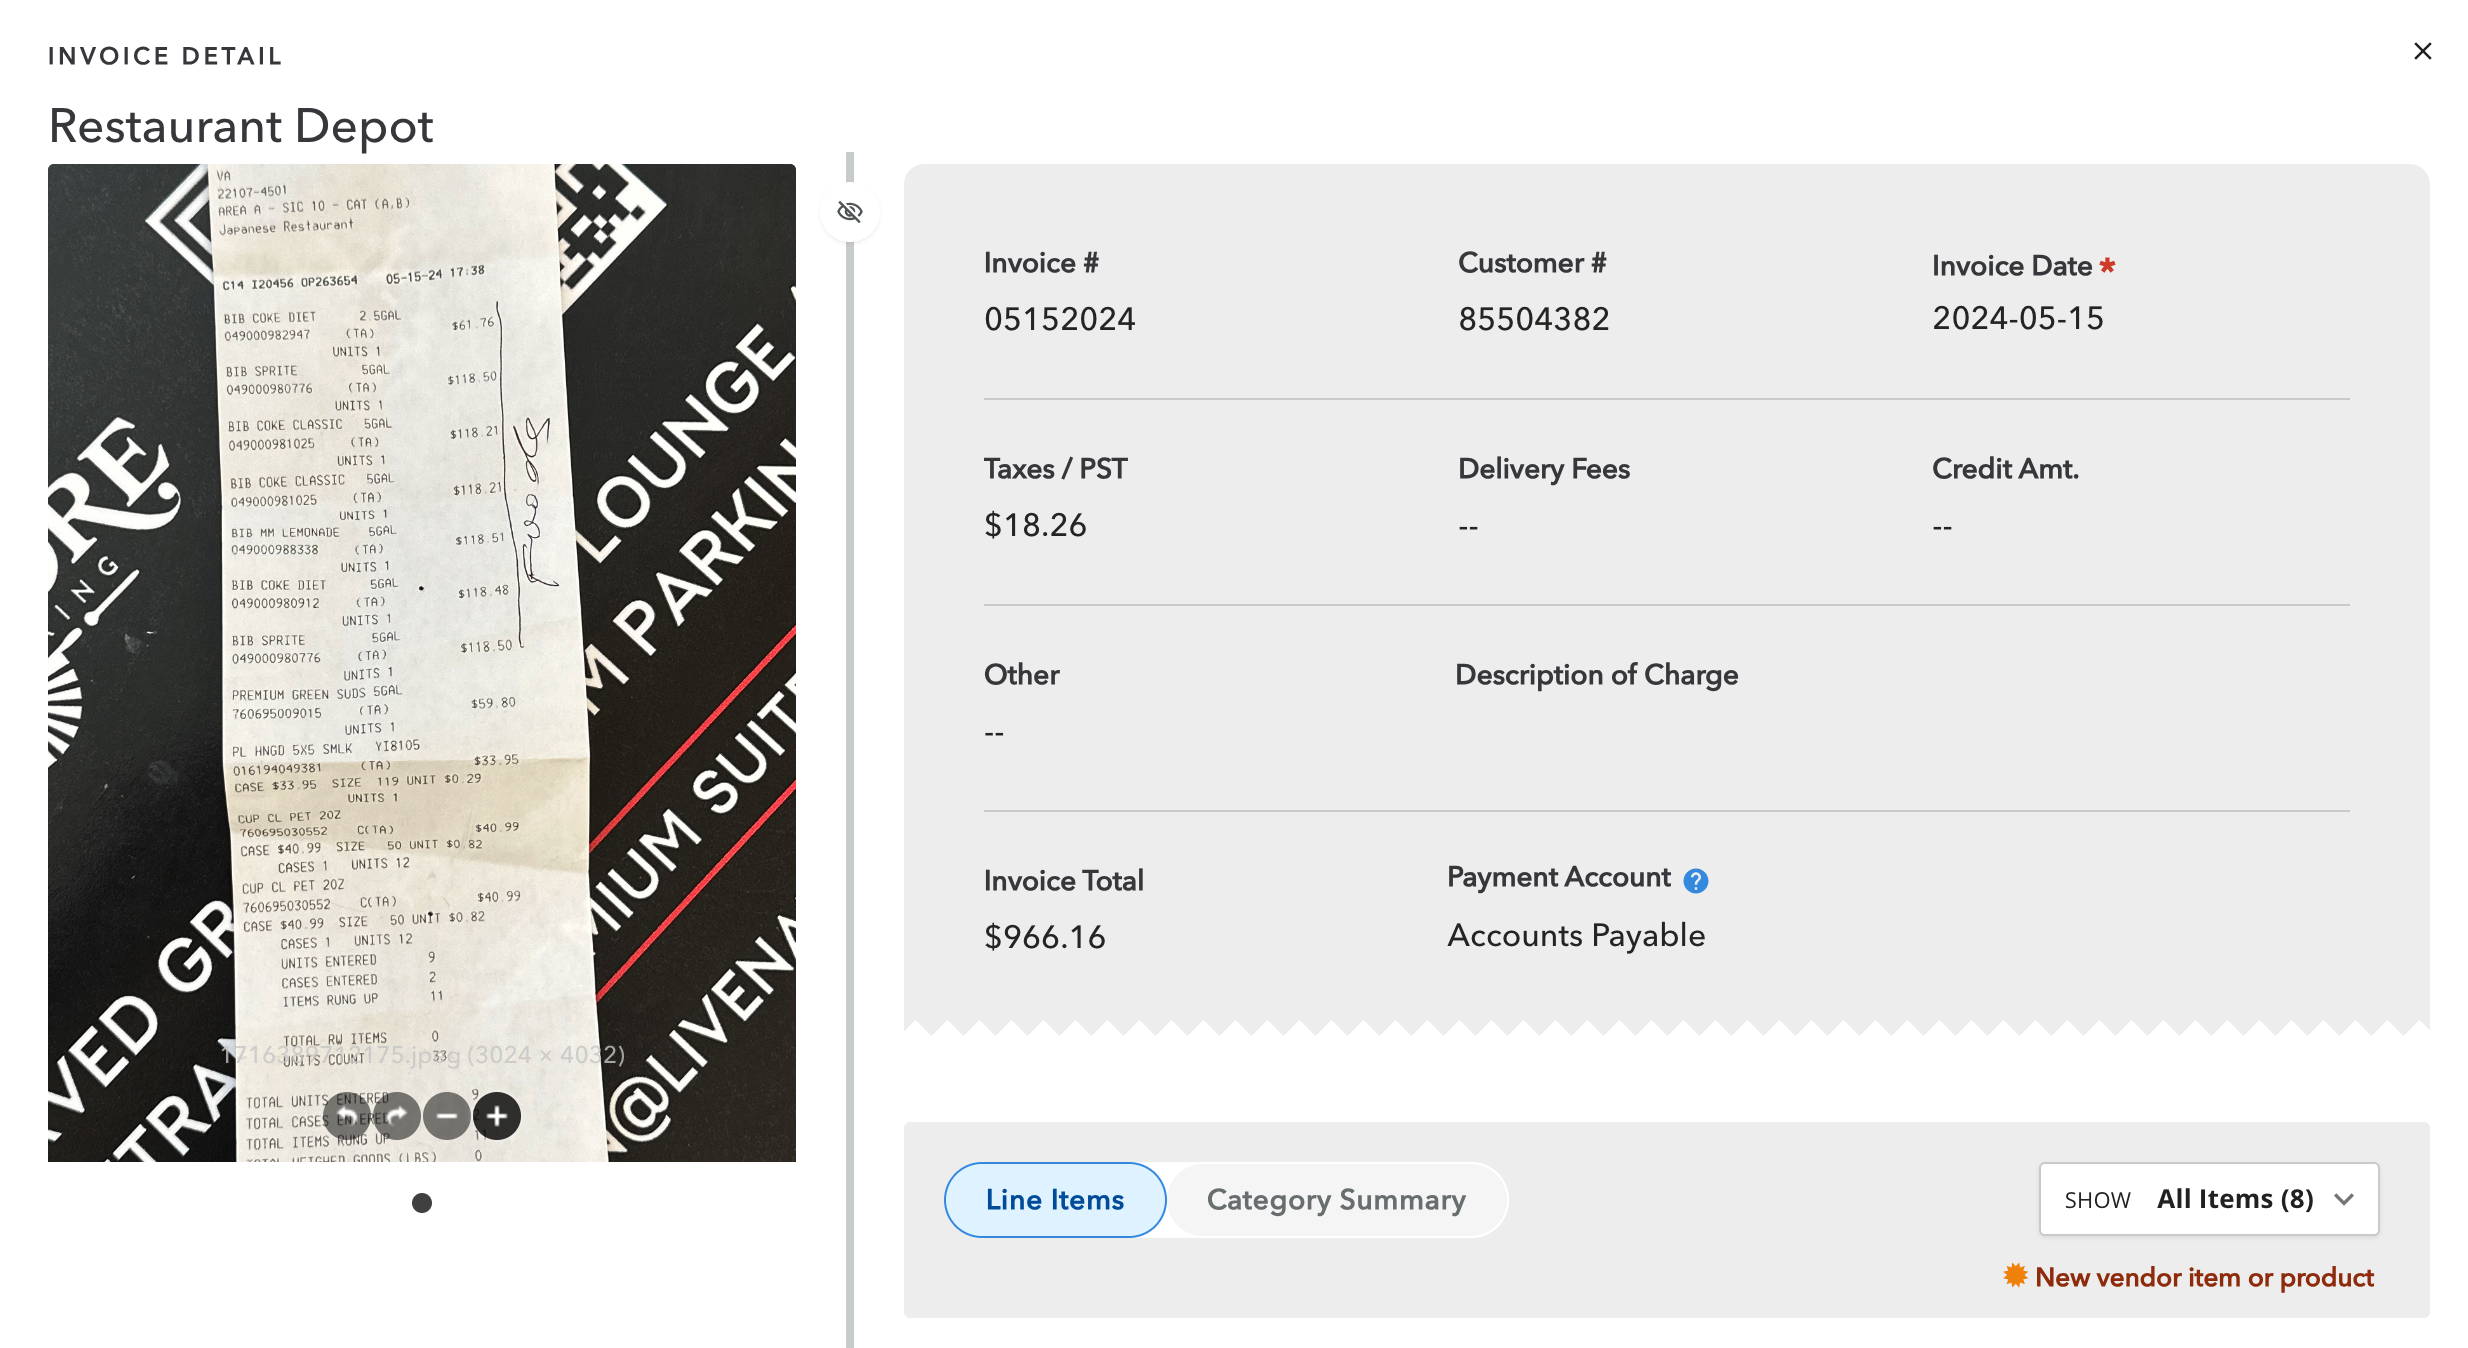Click the Delivery Fees label

click(1544, 469)
